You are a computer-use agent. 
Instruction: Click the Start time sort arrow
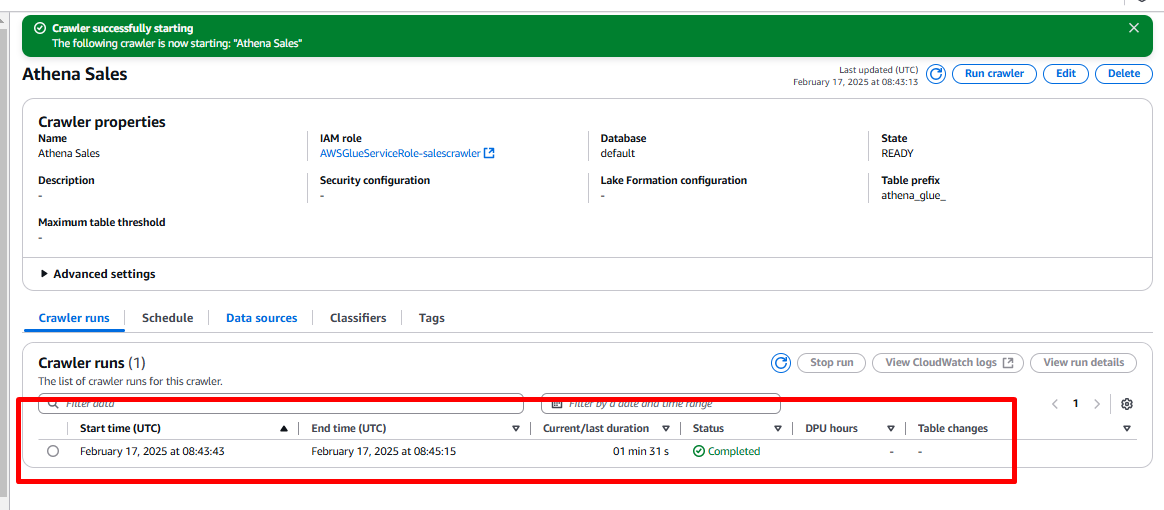pyautogui.click(x=284, y=428)
